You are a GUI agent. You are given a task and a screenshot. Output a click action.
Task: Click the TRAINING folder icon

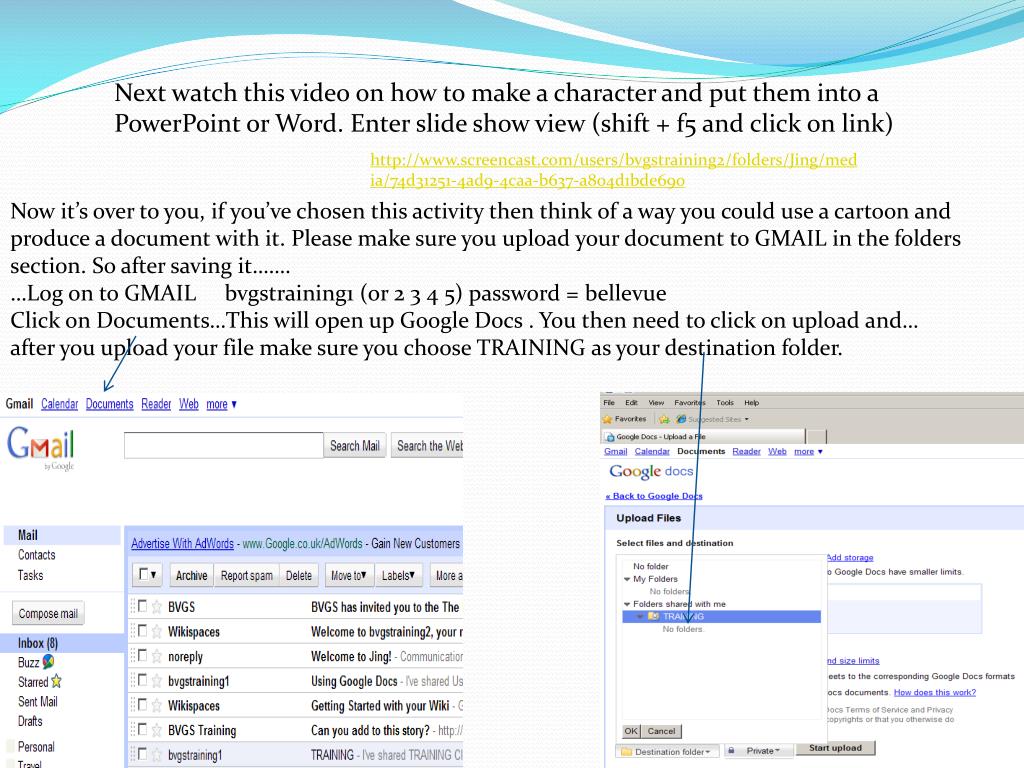[x=653, y=616]
